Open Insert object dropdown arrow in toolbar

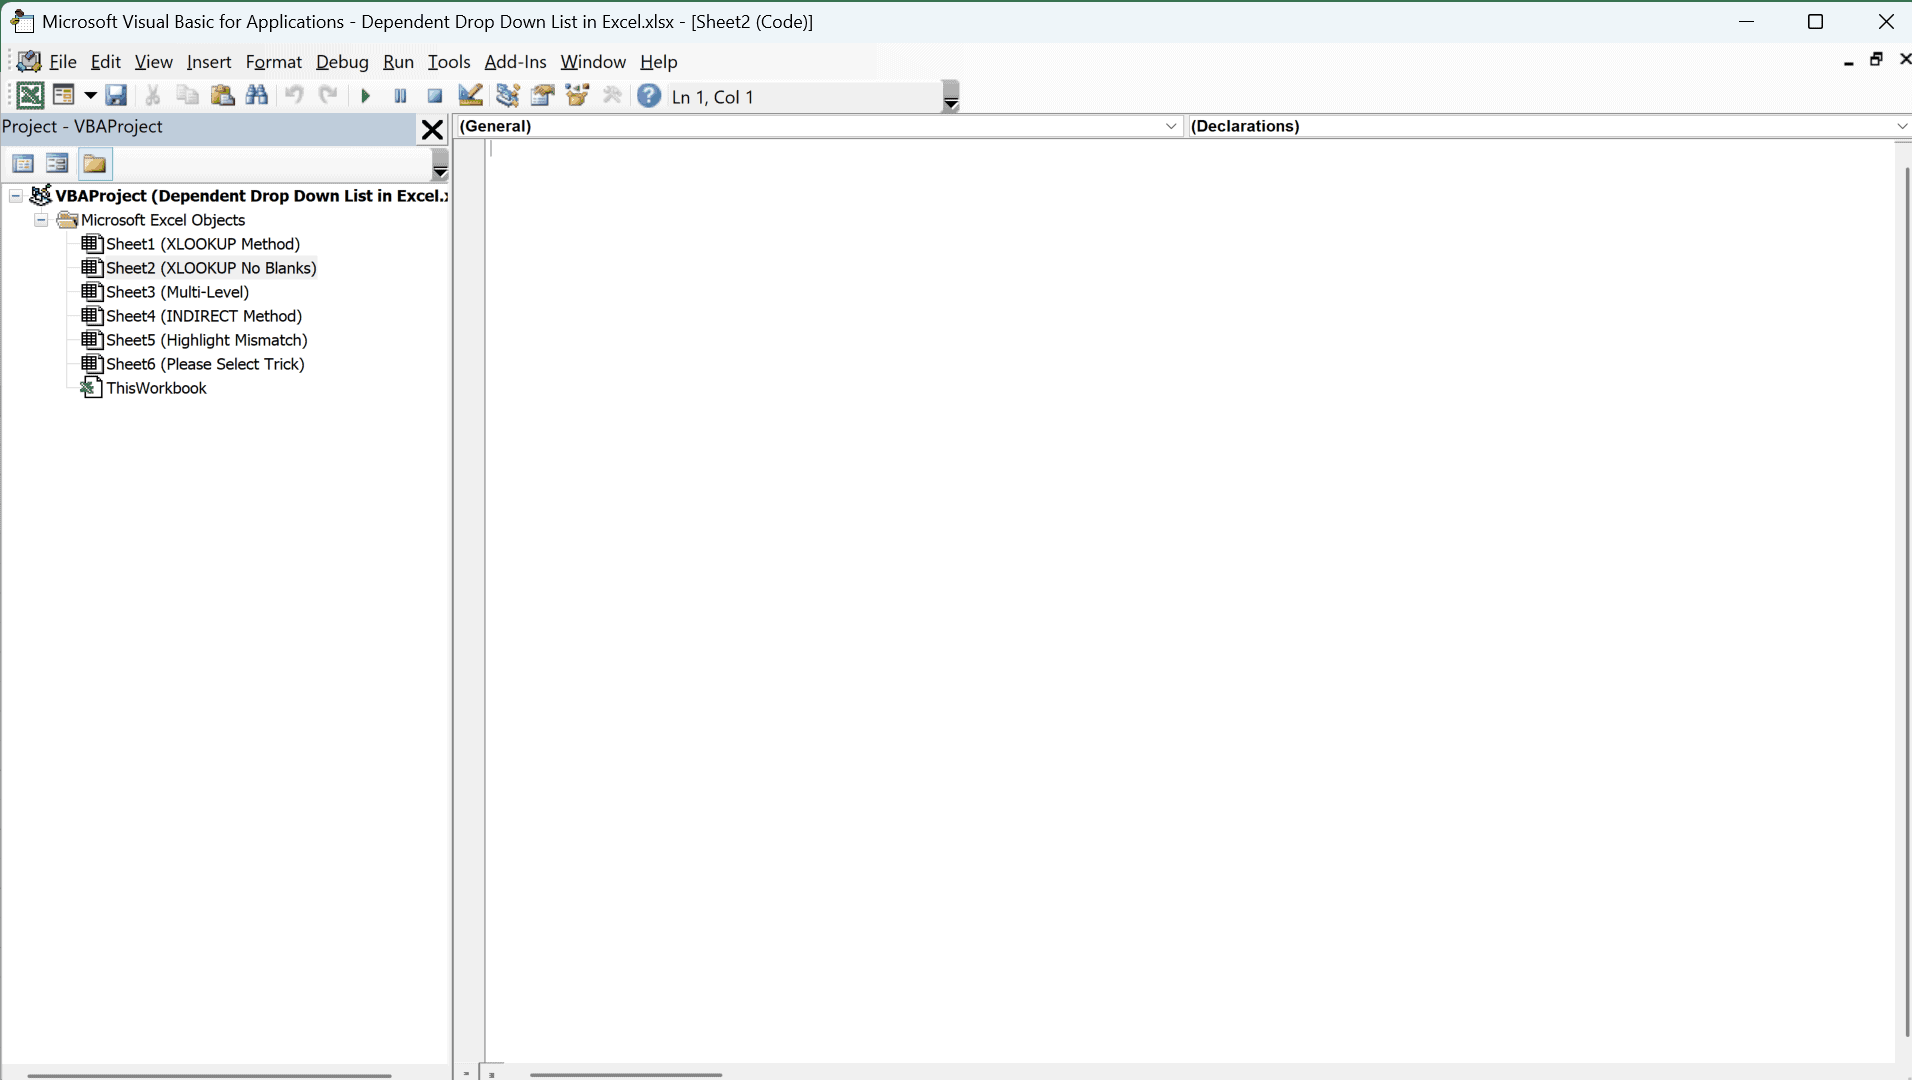(x=90, y=96)
